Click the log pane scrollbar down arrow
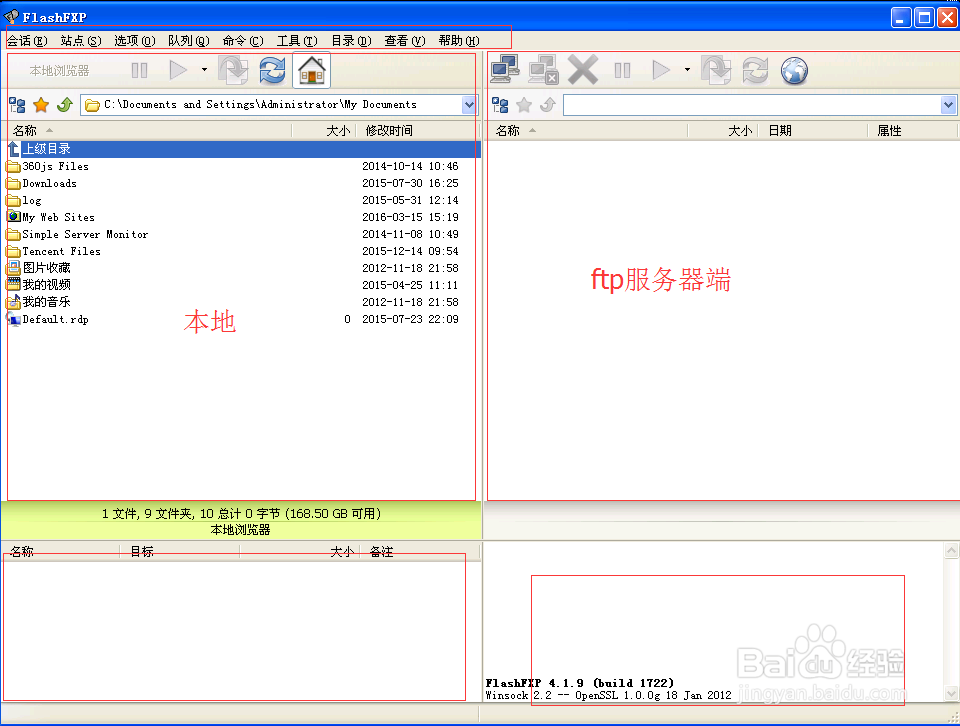Screen dimensions: 960x726 [951, 694]
